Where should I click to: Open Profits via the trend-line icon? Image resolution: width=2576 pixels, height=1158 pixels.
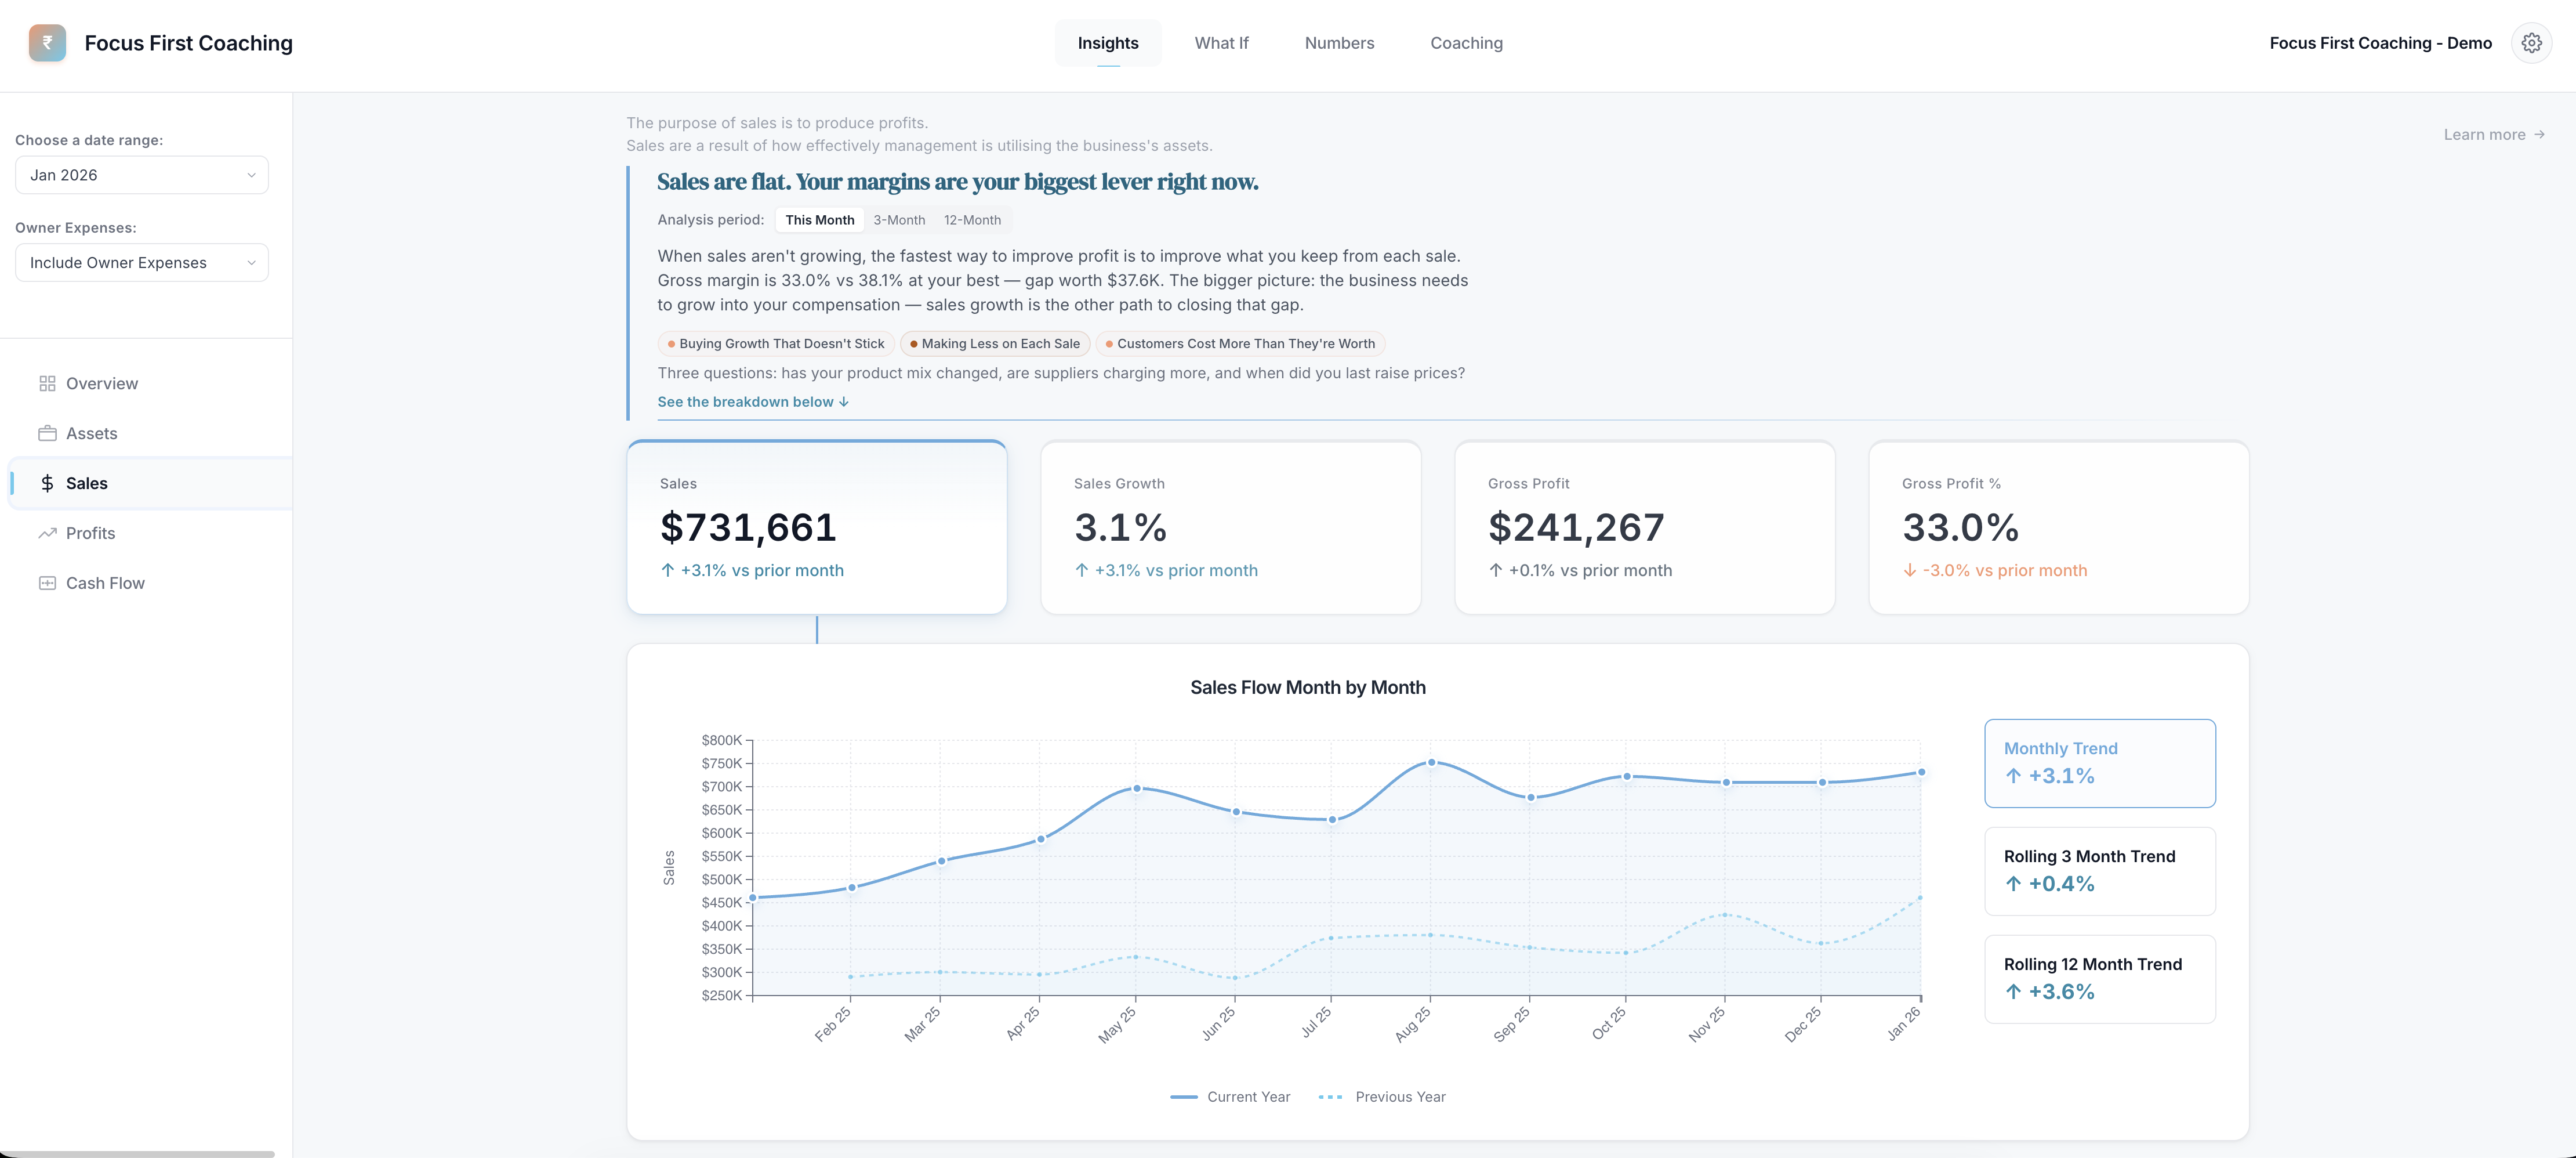coord(47,533)
